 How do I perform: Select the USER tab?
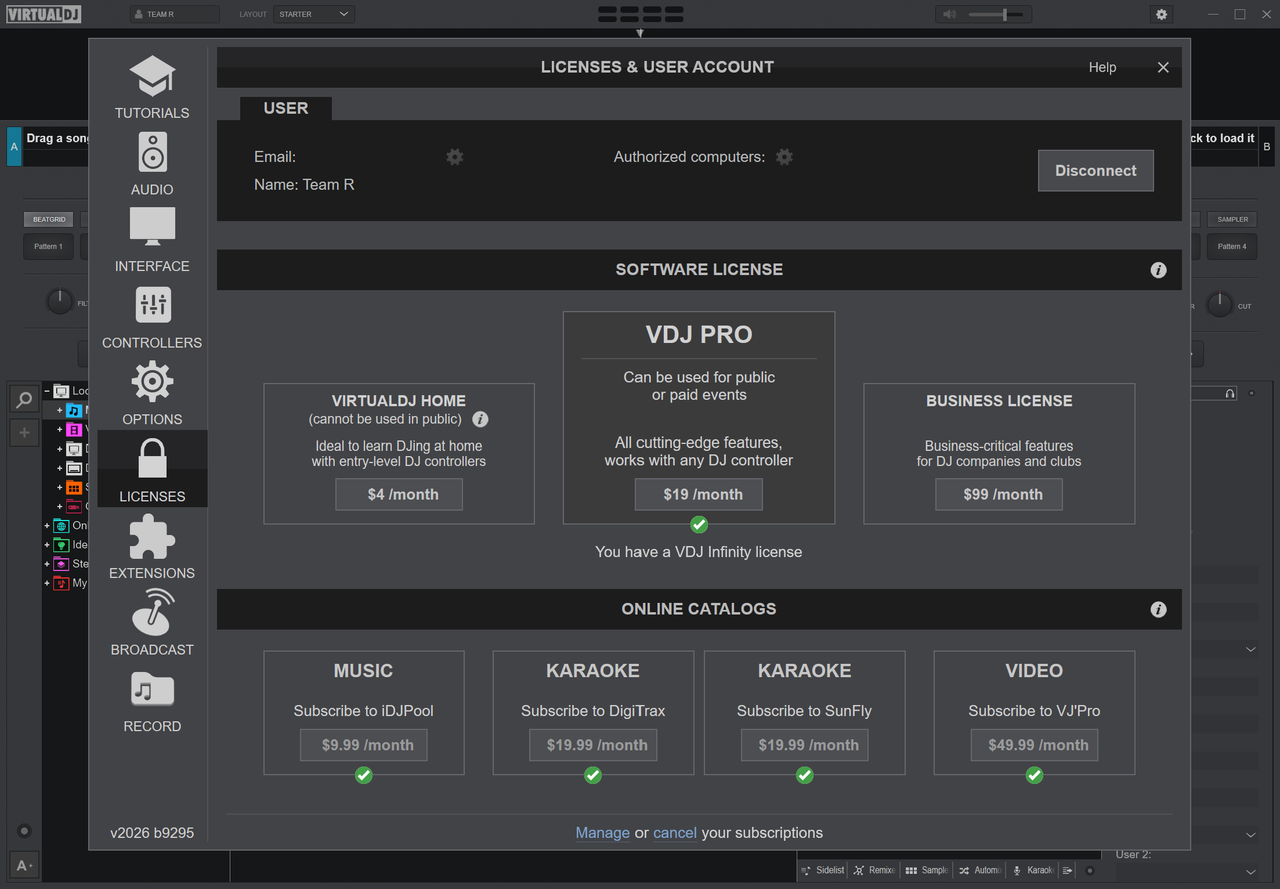click(286, 108)
